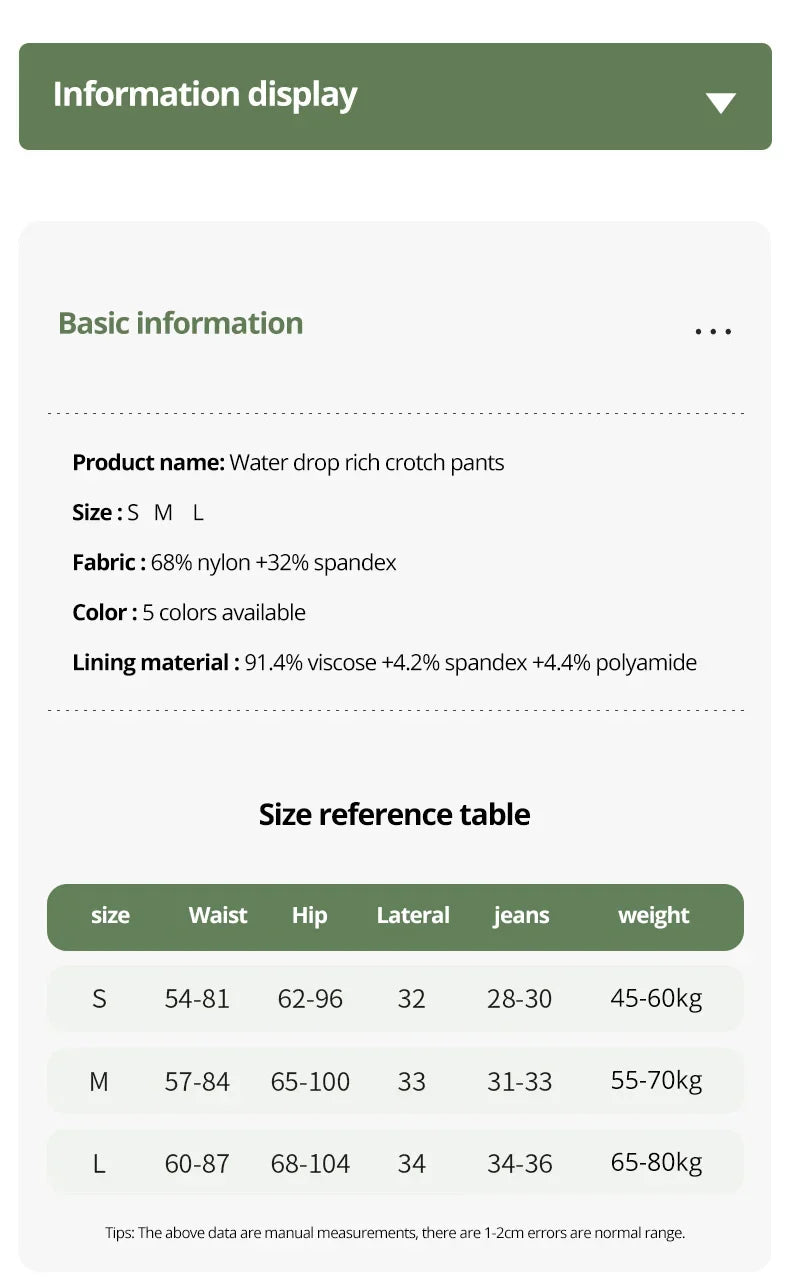This screenshot has width=790, height=1278.
Task: Select the weight column header
Action: 654,916
